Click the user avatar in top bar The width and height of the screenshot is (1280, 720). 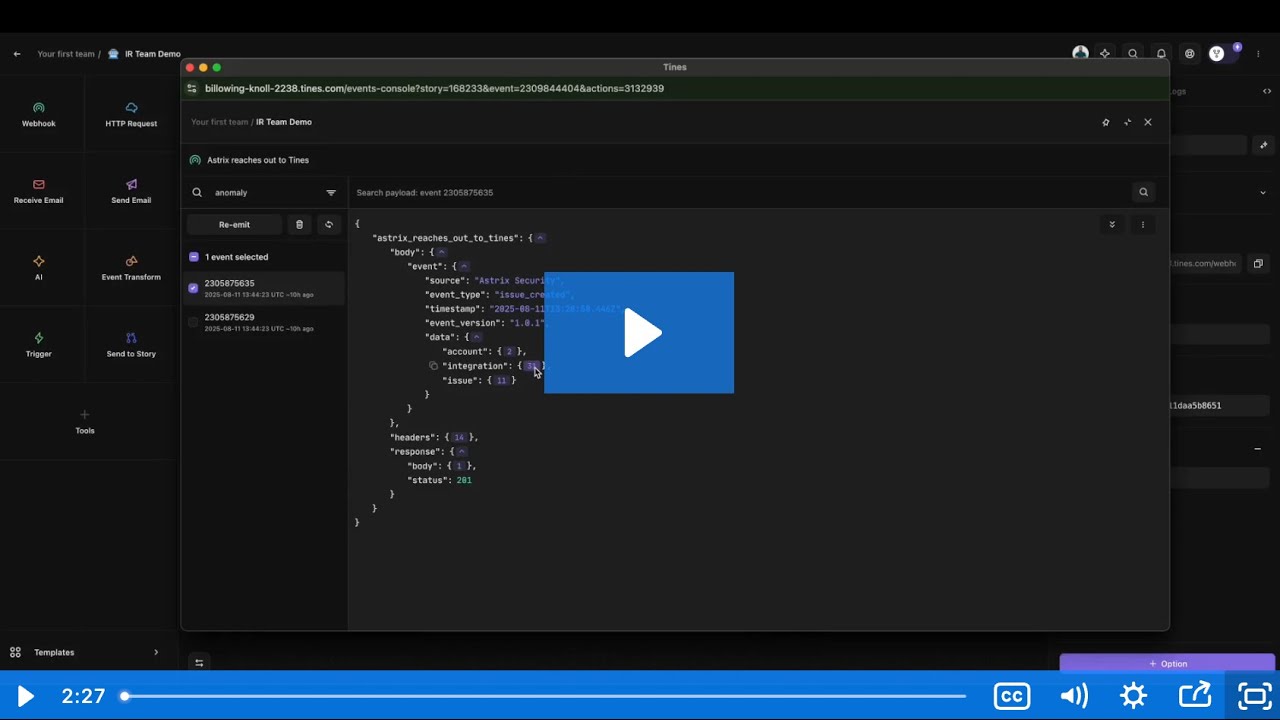[1080, 54]
